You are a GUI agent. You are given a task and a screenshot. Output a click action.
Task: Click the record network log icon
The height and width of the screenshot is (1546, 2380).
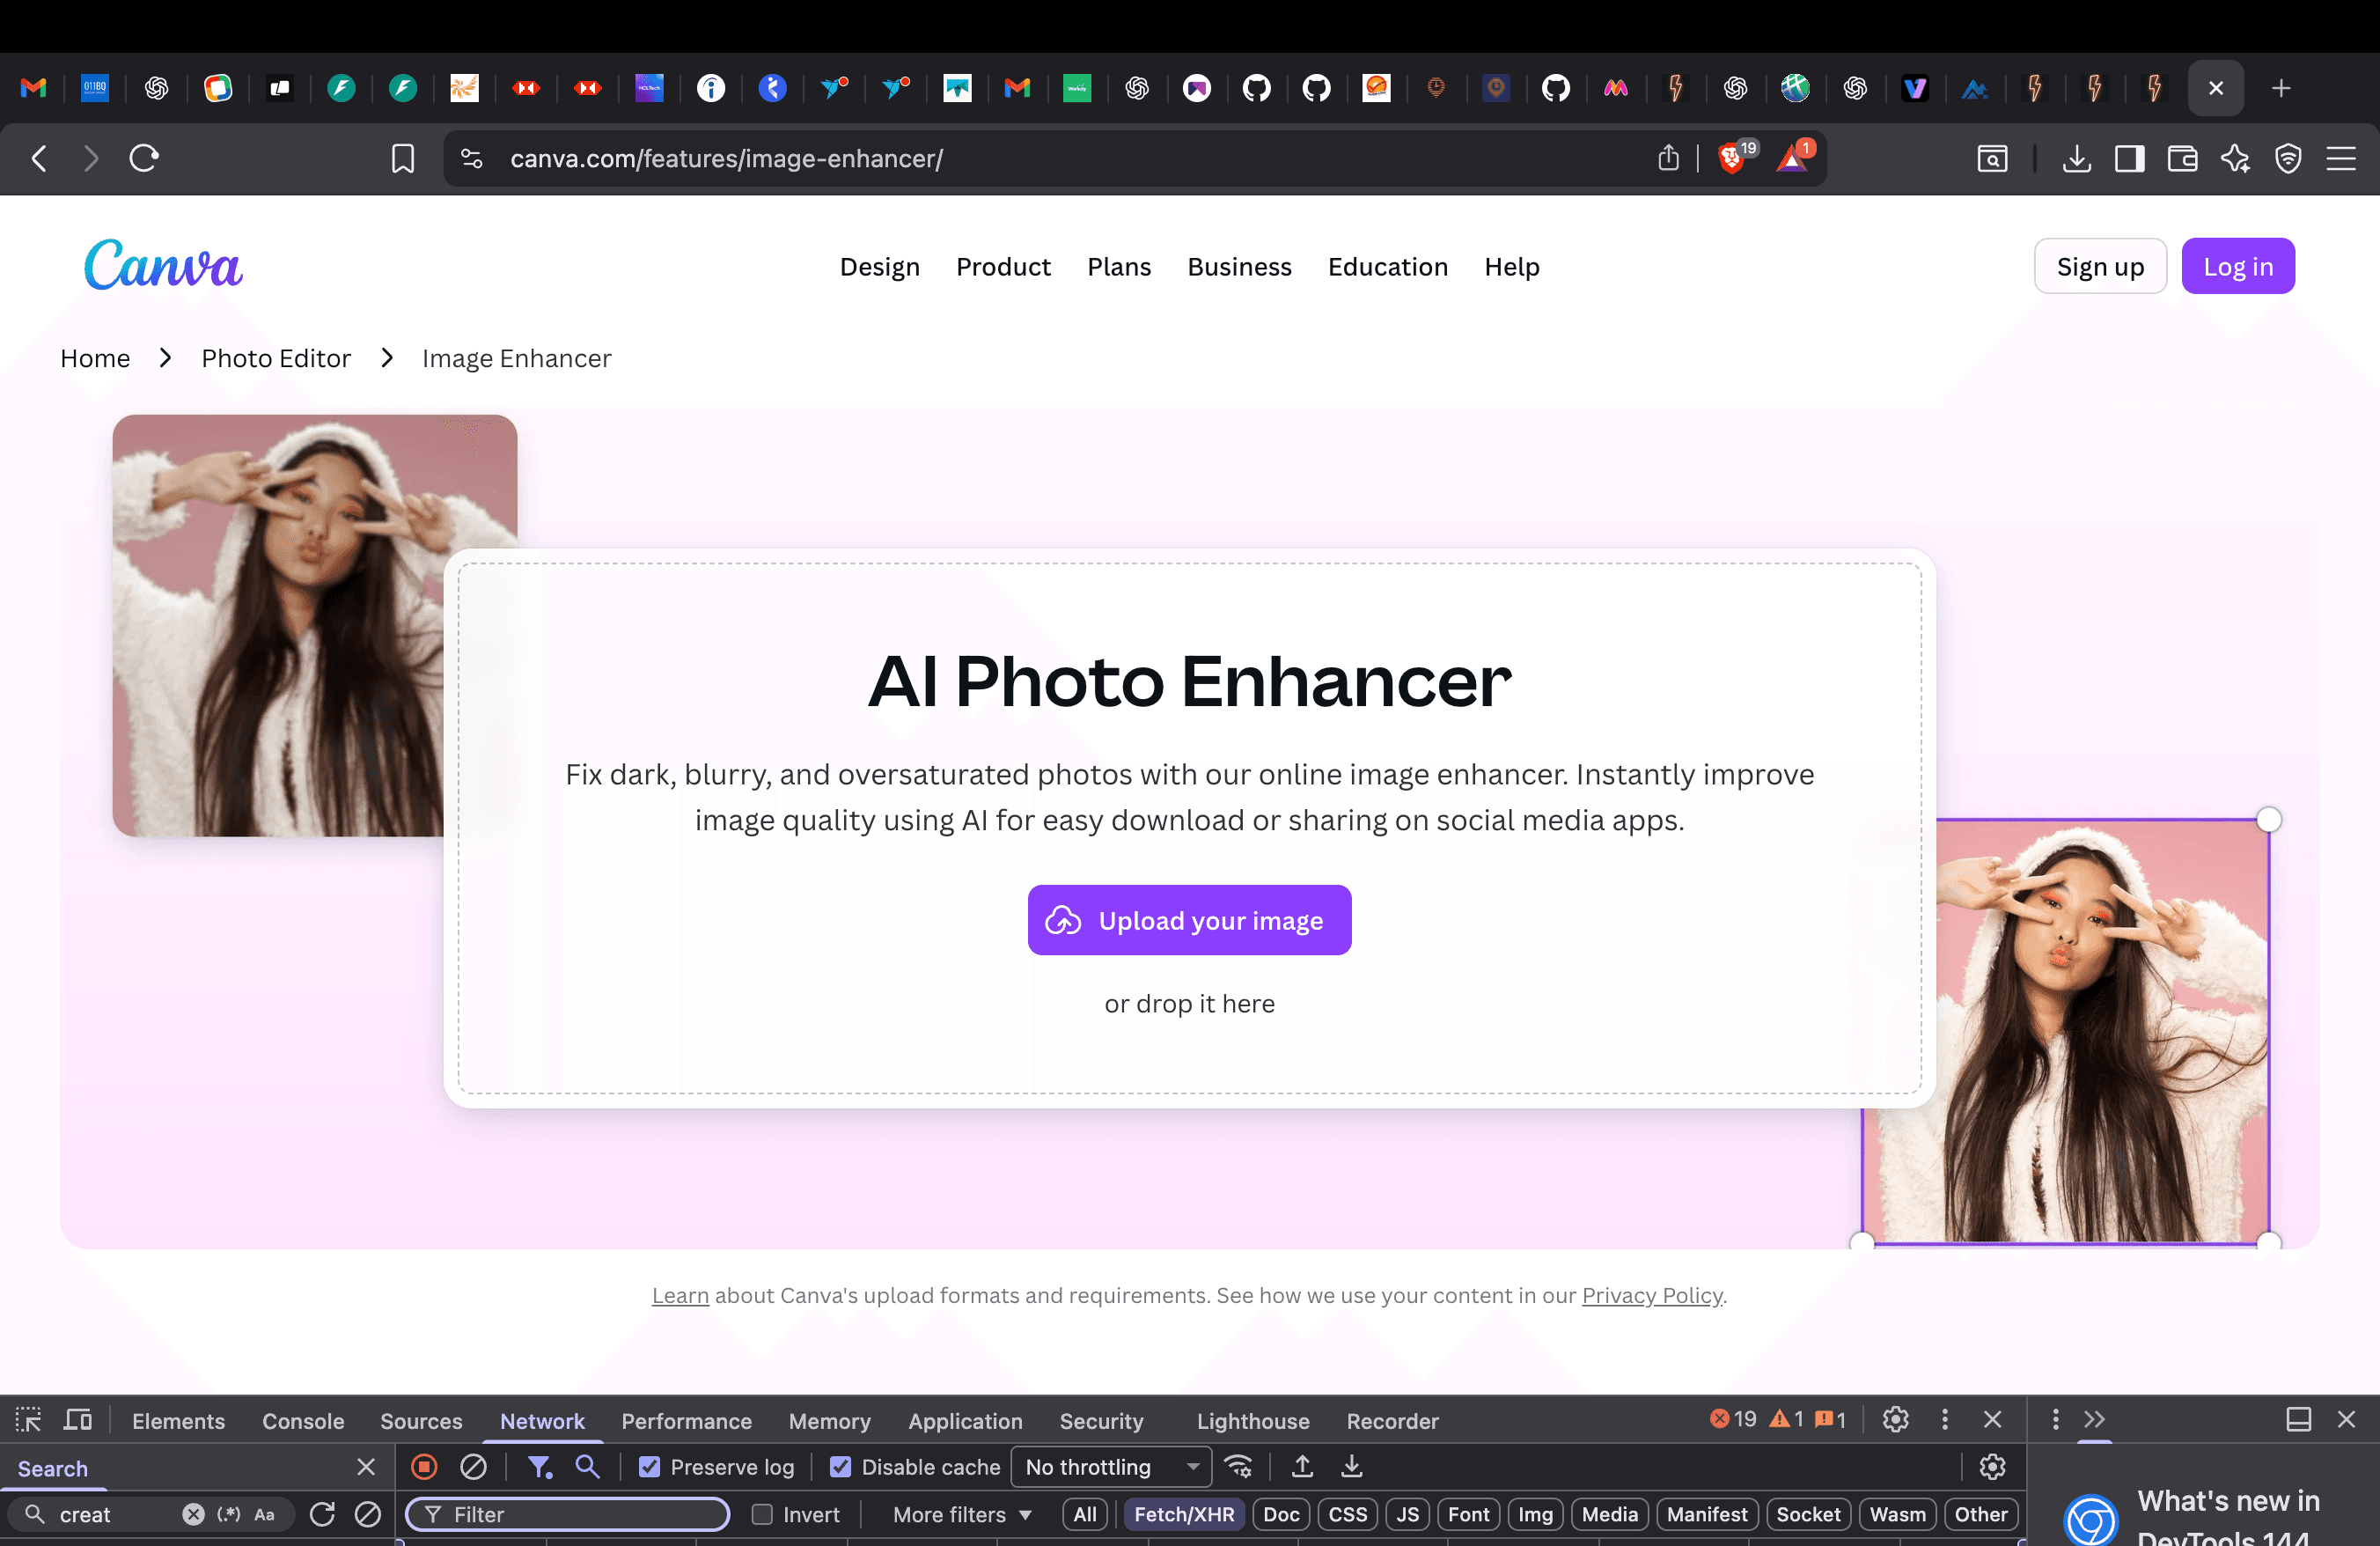pos(424,1467)
